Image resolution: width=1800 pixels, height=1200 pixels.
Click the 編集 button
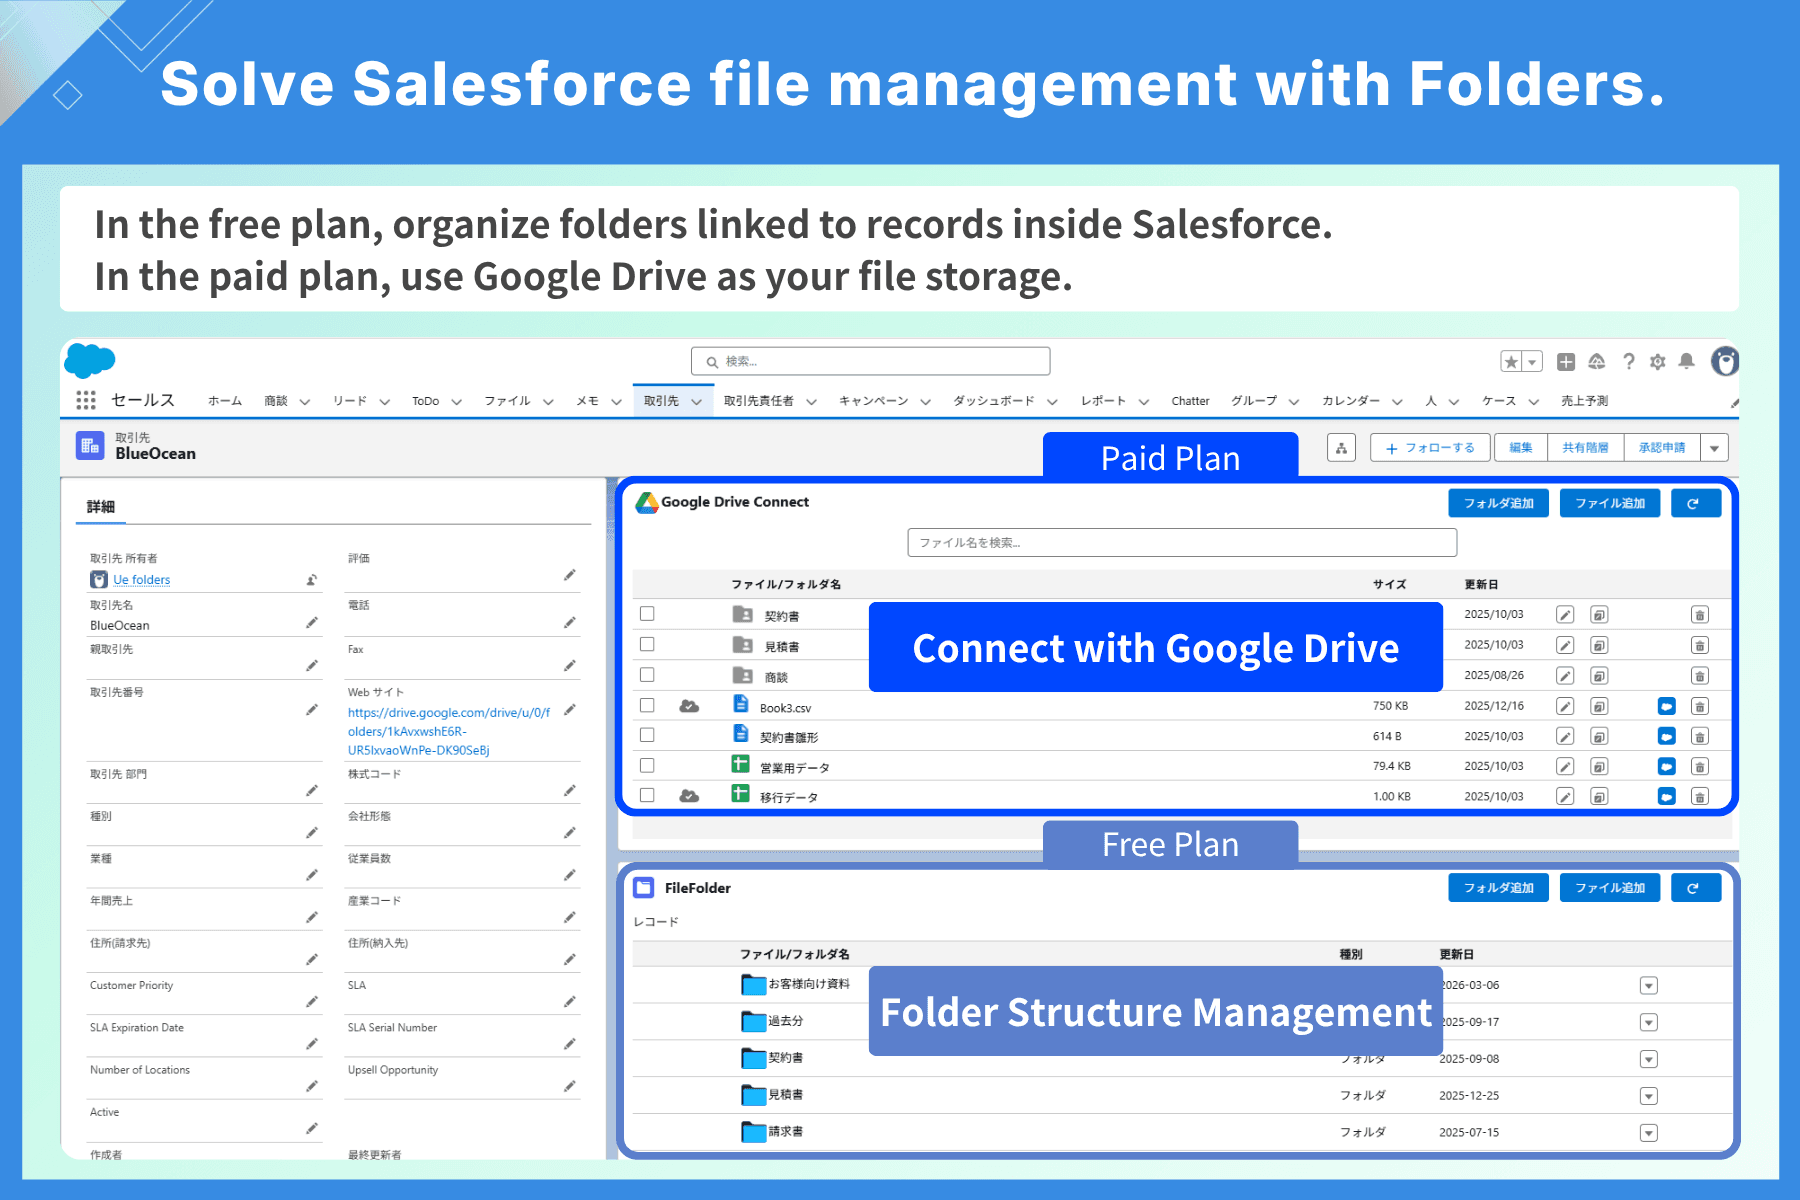[1521, 448]
